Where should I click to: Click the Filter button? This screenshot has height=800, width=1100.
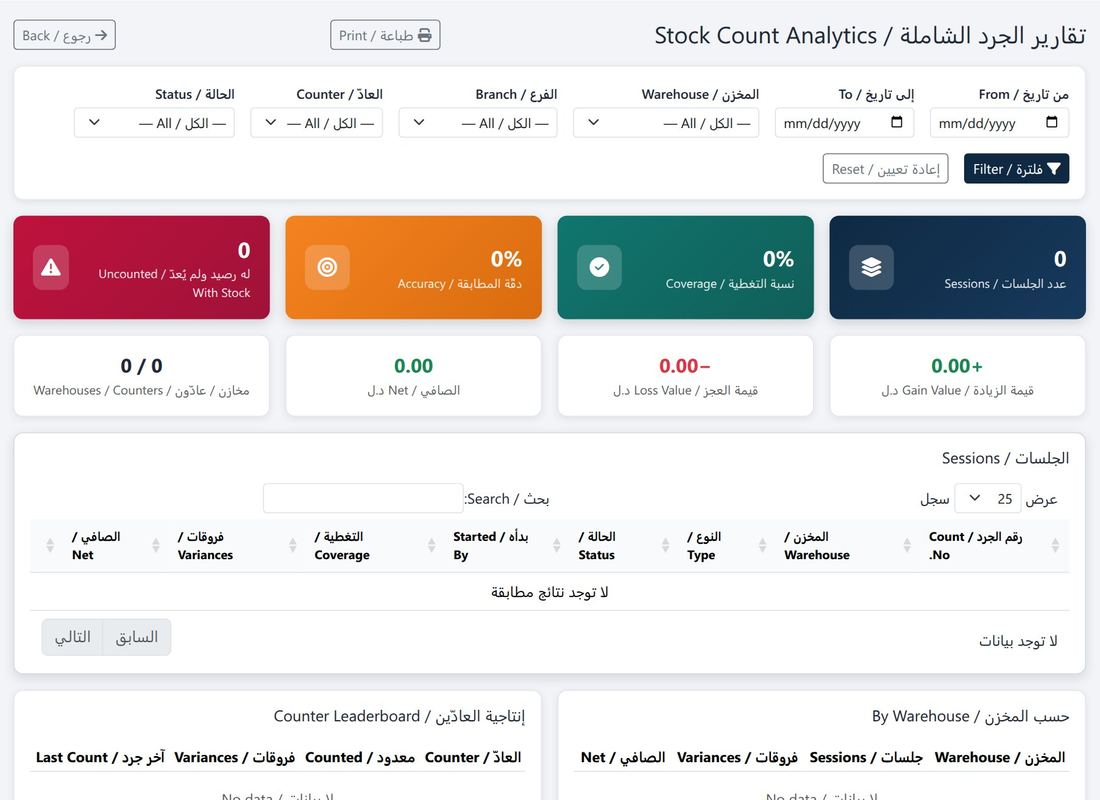1017,168
